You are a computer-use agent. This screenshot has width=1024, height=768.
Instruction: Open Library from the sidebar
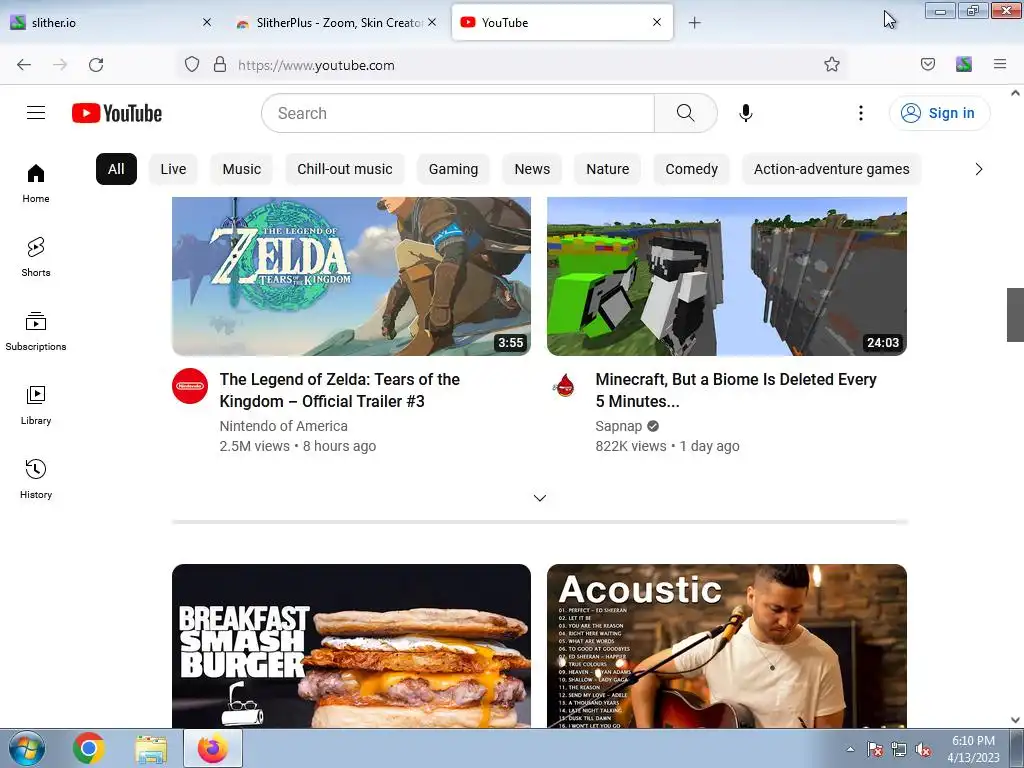(36, 406)
